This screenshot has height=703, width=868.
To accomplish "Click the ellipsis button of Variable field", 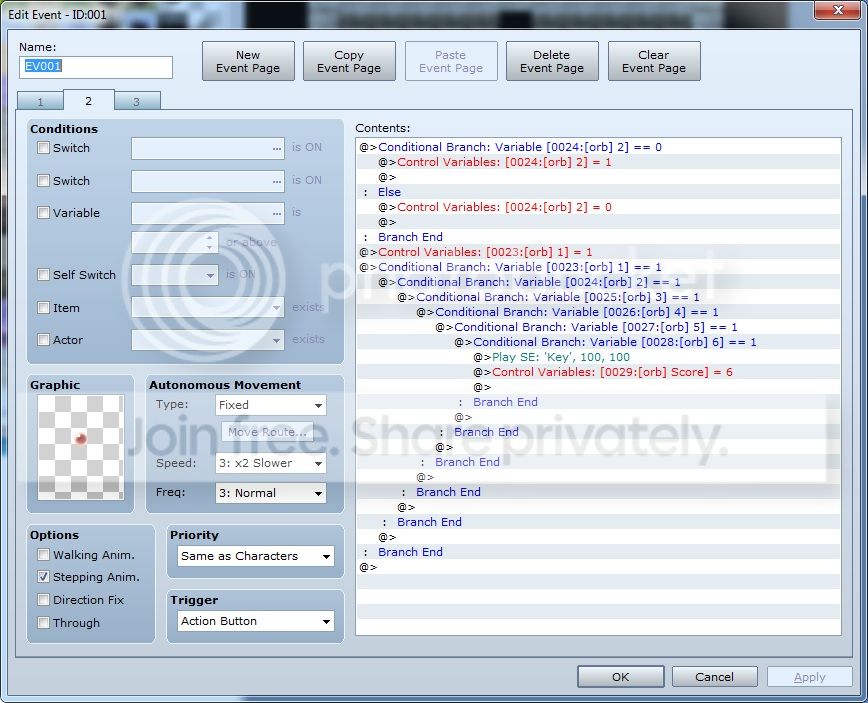I will pos(277,214).
